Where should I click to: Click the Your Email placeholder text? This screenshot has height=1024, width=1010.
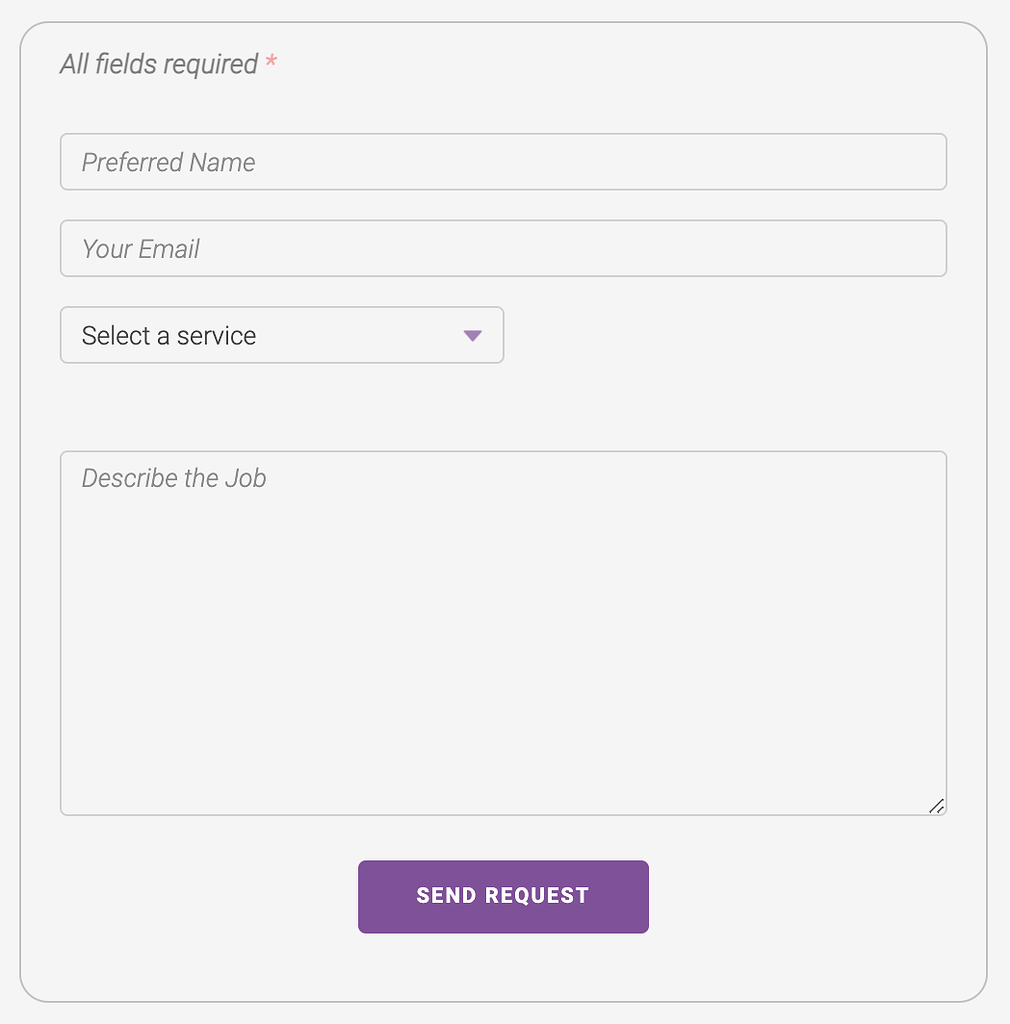click(142, 248)
